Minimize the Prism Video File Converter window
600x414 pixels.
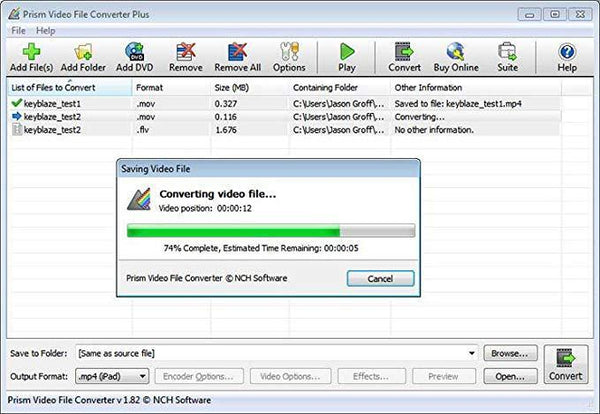click(530, 15)
